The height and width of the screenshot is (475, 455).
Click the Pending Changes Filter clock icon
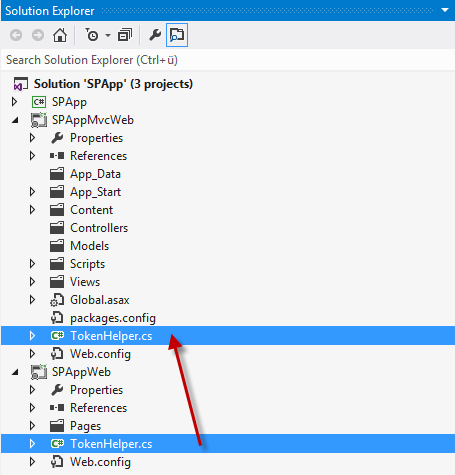coord(91,35)
